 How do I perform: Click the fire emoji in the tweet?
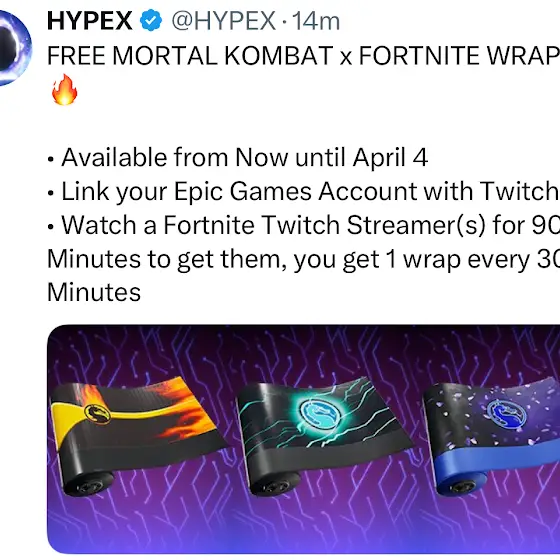tap(64, 90)
